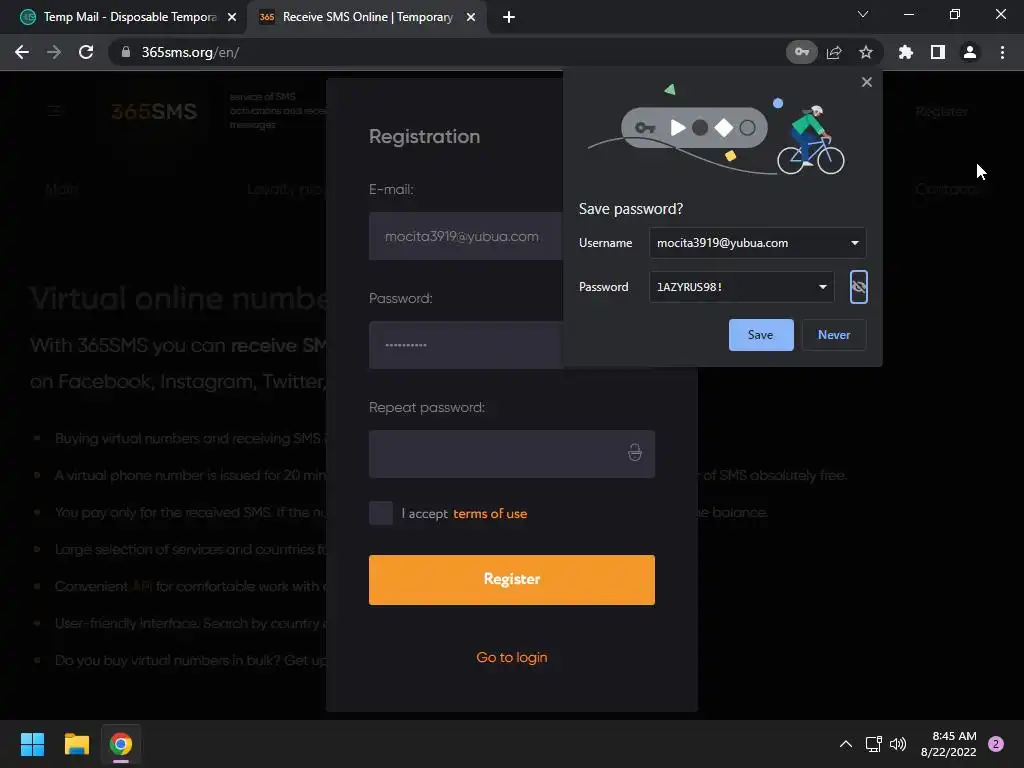Open File Explorer from taskbar
Image resolution: width=1024 pixels, height=768 pixels.
tap(76, 744)
